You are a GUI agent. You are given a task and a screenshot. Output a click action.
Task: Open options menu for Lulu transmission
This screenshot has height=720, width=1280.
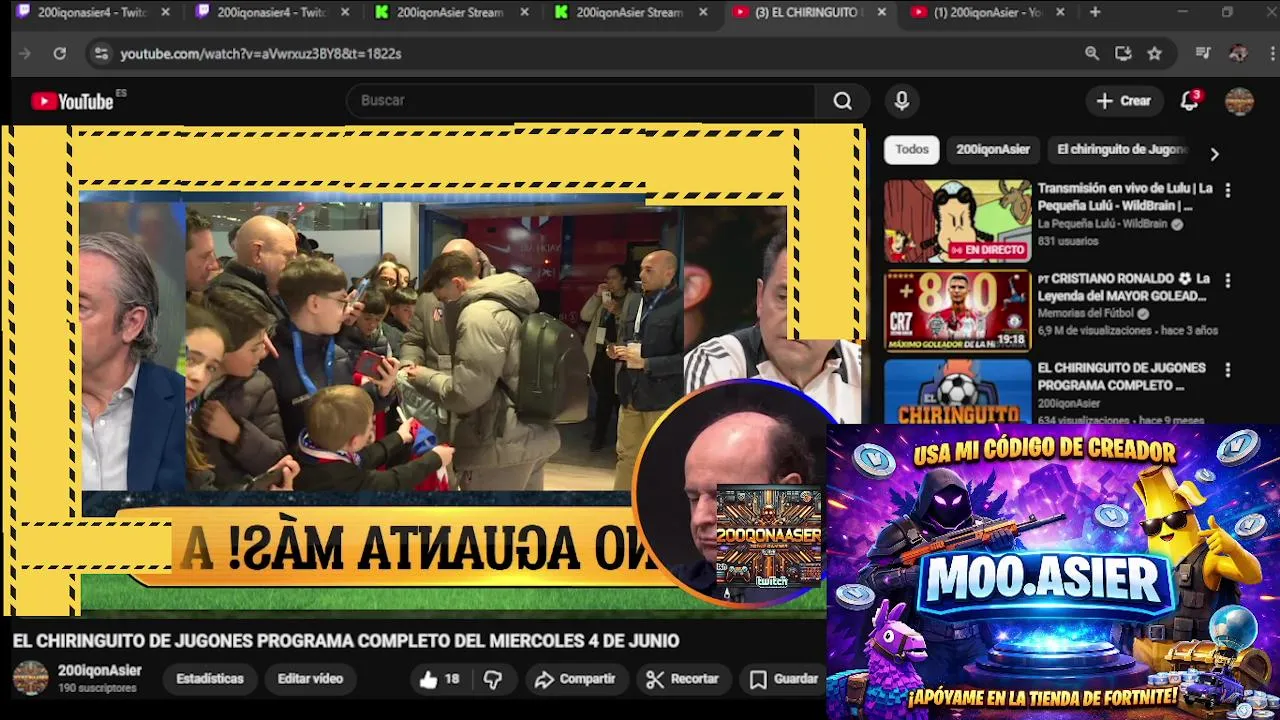tap(1227, 190)
